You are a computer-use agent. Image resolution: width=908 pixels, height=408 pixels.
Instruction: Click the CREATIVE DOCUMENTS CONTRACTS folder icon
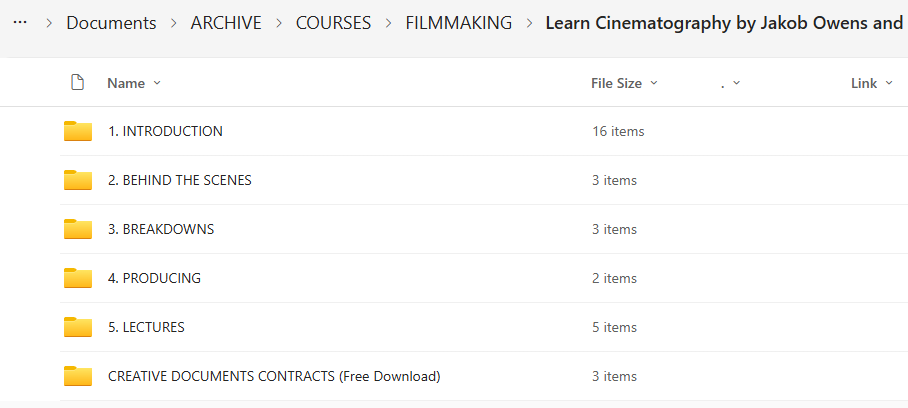tap(77, 376)
